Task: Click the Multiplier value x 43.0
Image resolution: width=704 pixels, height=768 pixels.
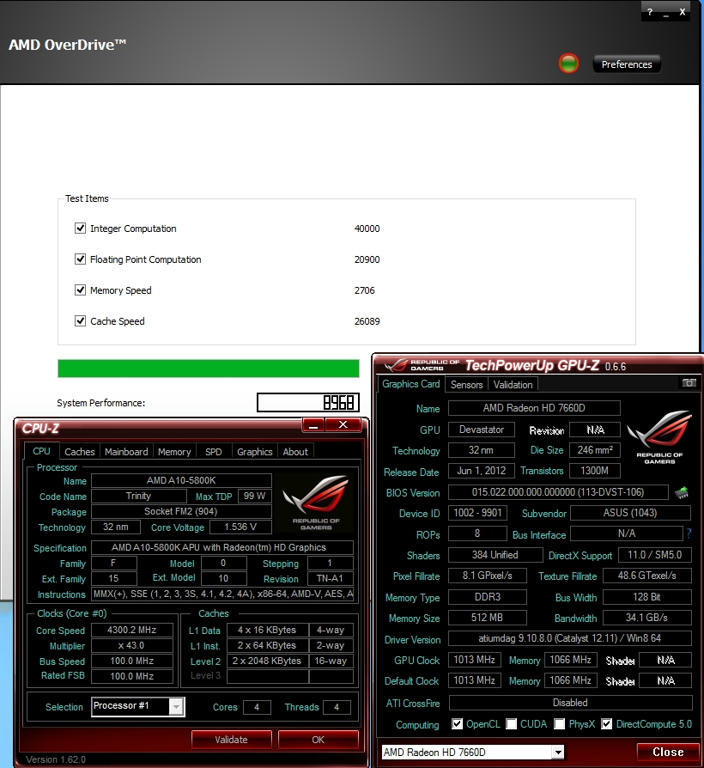Action: tap(132, 646)
